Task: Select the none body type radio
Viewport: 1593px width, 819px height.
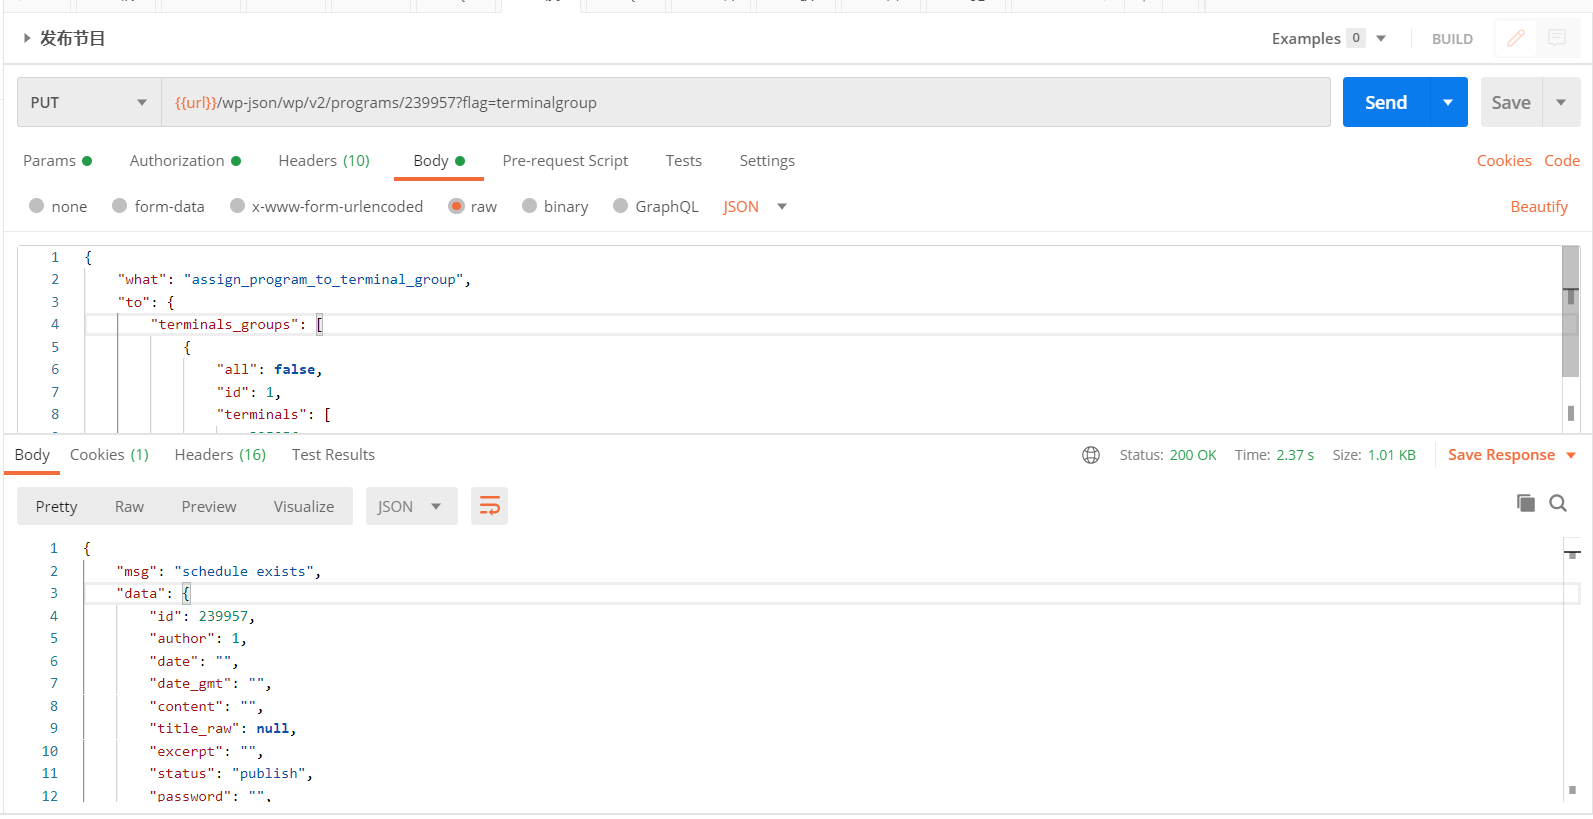Action: click(x=37, y=206)
